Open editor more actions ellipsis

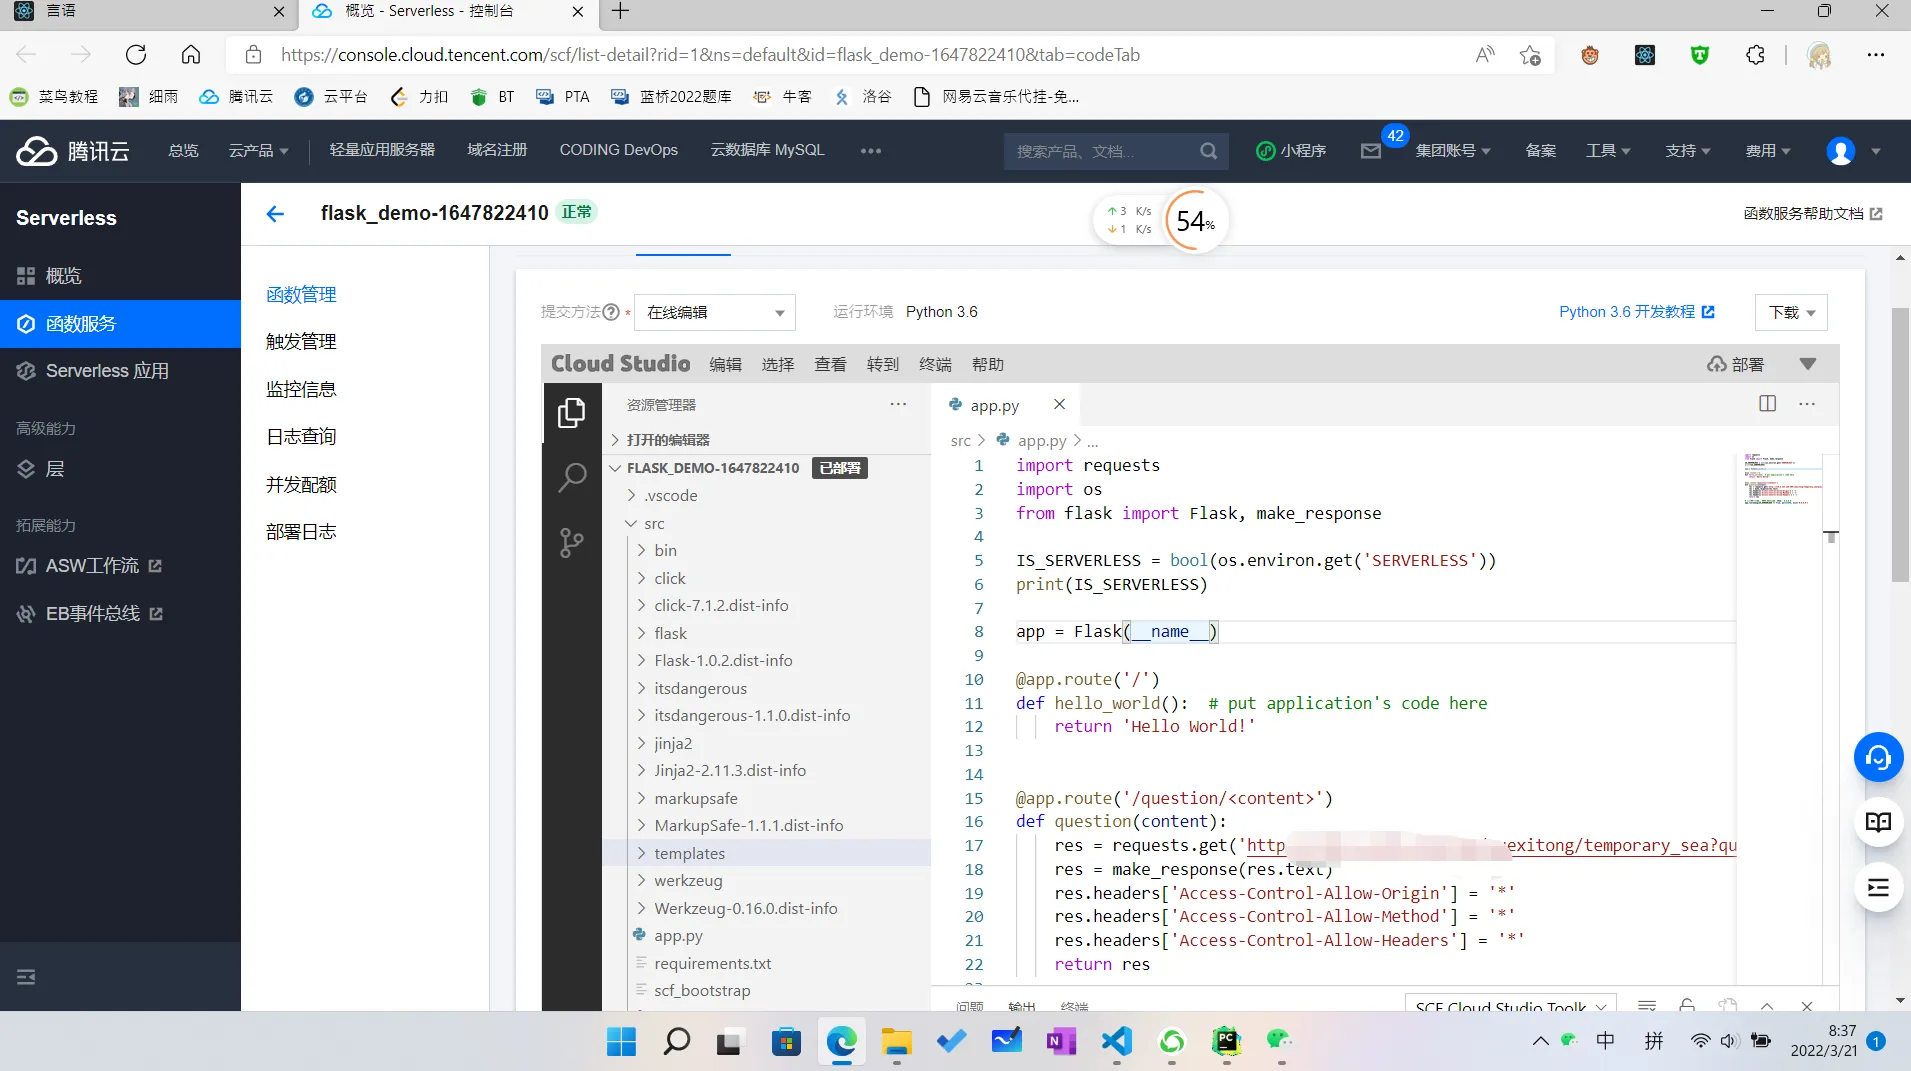coord(1806,404)
